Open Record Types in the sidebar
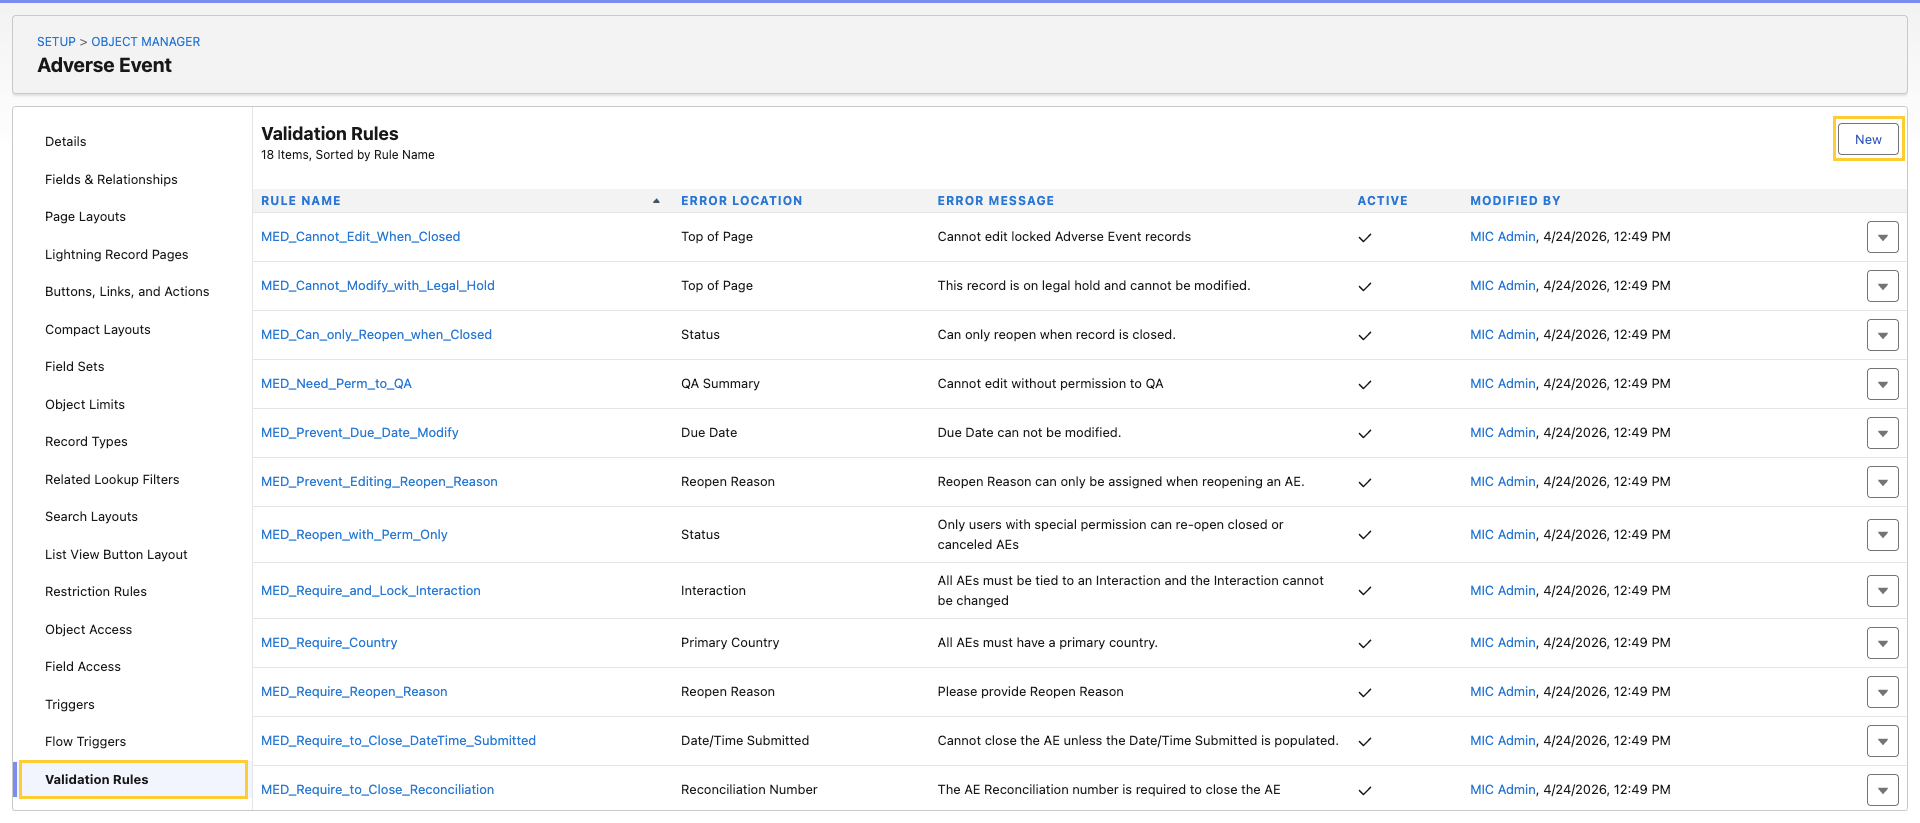The image size is (1920, 823). tap(86, 442)
